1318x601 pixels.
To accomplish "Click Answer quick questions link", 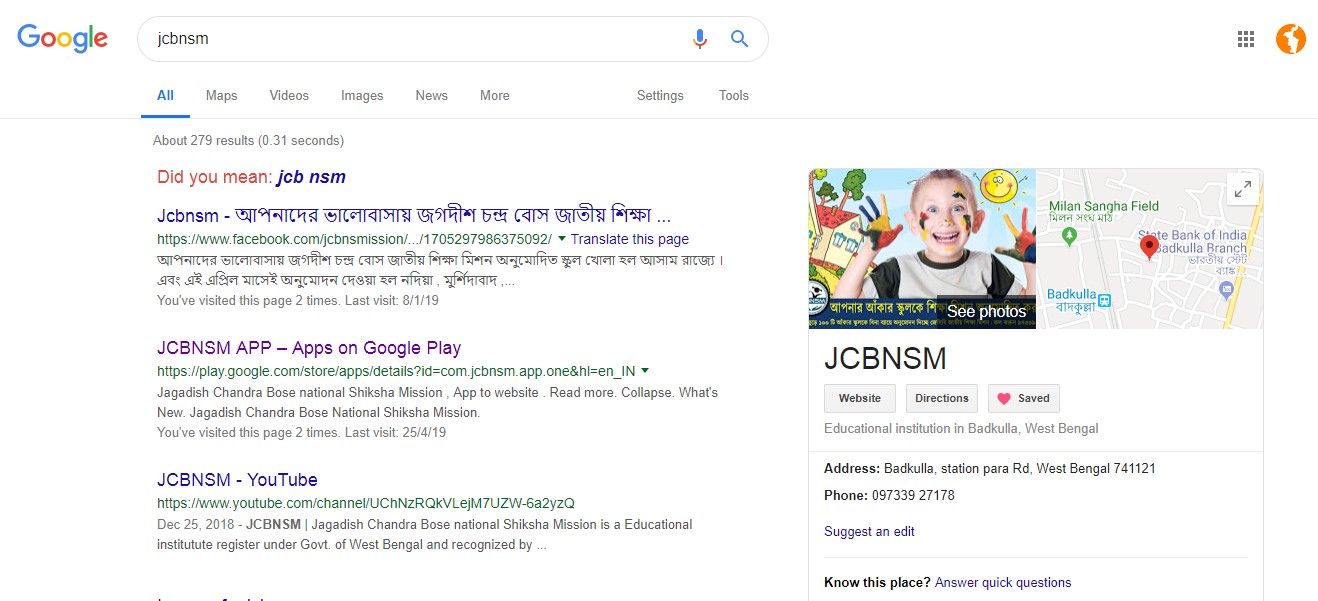I will 1003,582.
